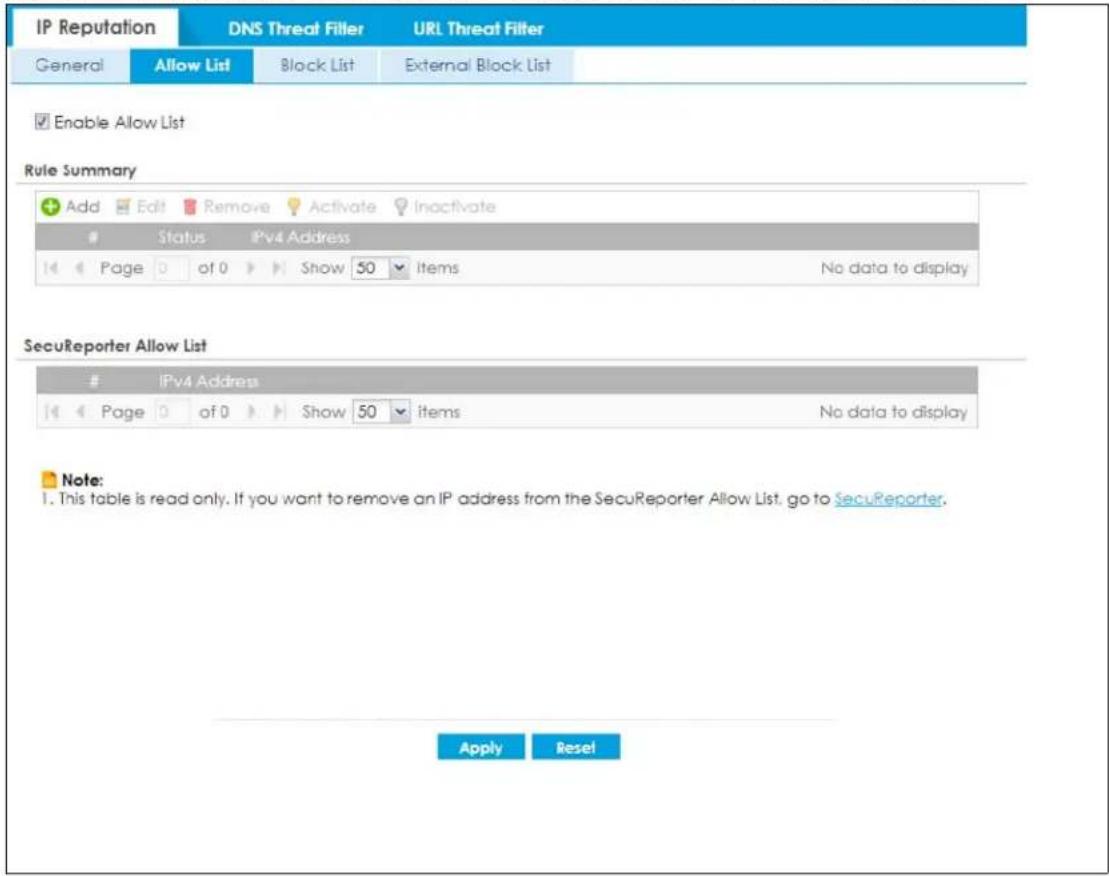The image size is (1109, 876).
Task: Open the General sub-tab
Action: coord(69,65)
